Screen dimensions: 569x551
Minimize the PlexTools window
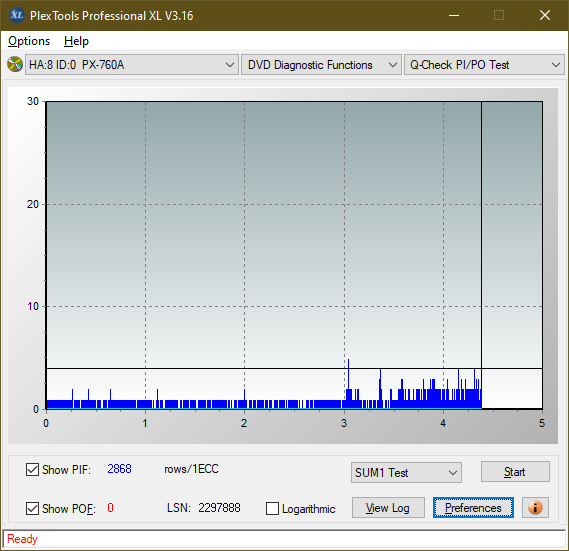(454, 15)
